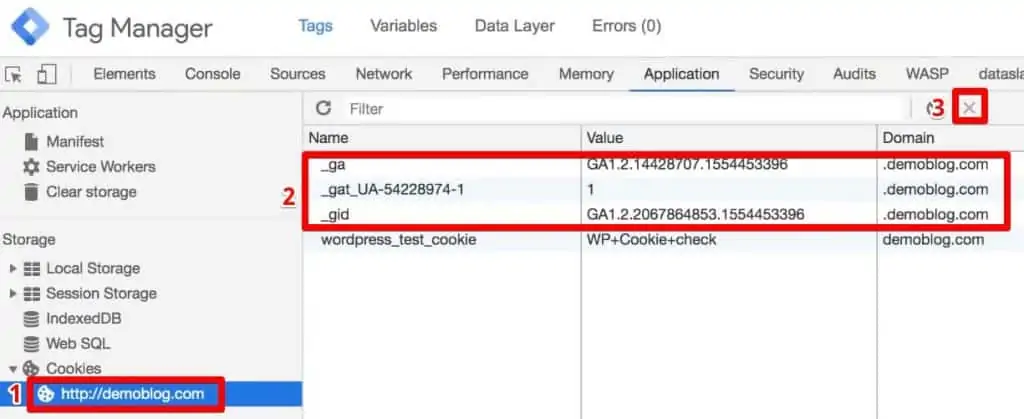Click the cookie Filter input field
This screenshot has height=419, width=1024.
pyautogui.click(x=620, y=108)
